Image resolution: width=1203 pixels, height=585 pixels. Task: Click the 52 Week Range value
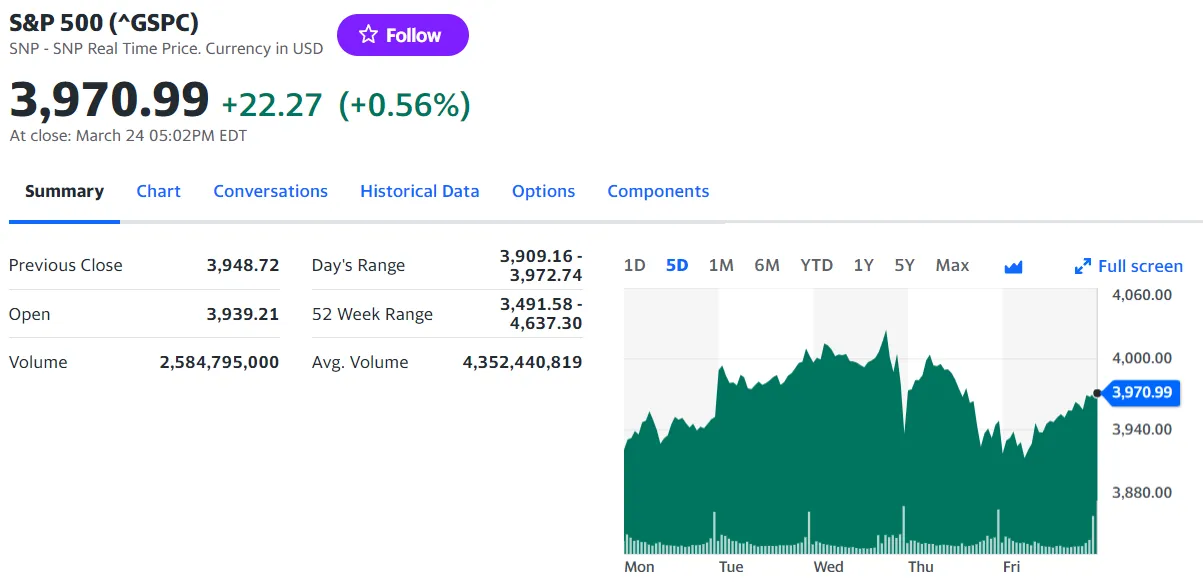[x=541, y=314]
